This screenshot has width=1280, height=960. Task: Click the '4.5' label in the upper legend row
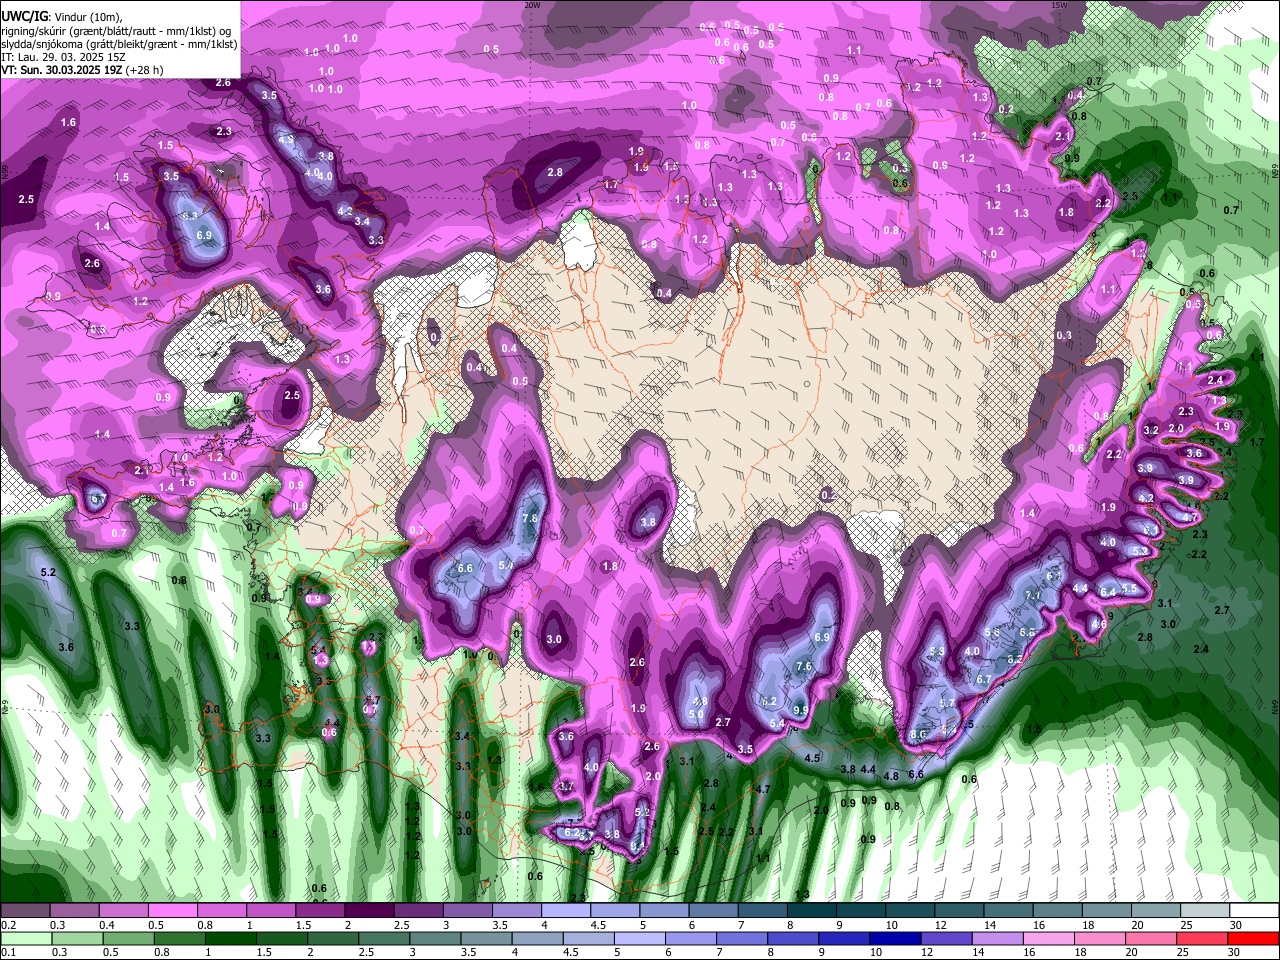coord(599,925)
